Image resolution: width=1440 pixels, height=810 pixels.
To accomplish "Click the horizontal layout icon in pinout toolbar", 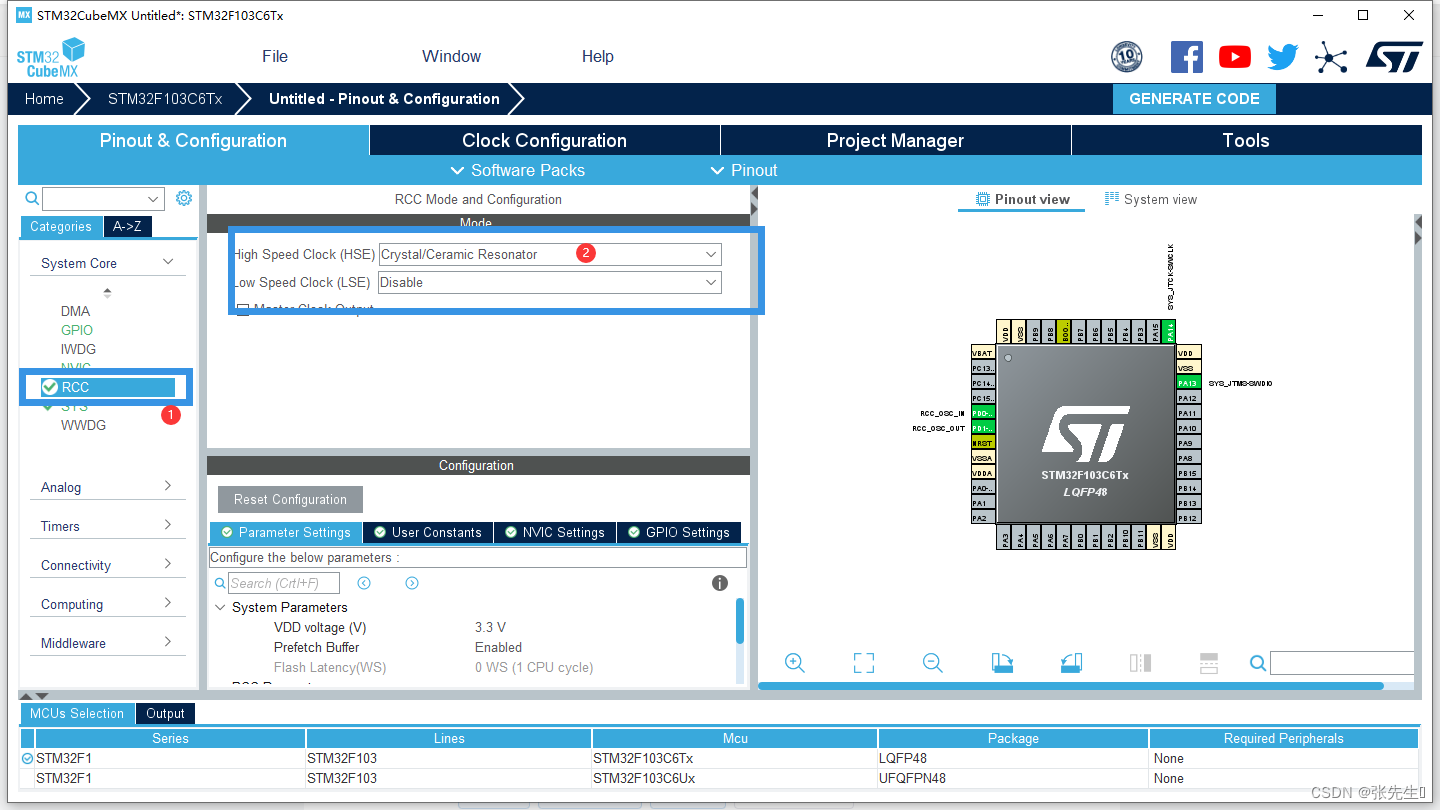I will click(x=1209, y=663).
